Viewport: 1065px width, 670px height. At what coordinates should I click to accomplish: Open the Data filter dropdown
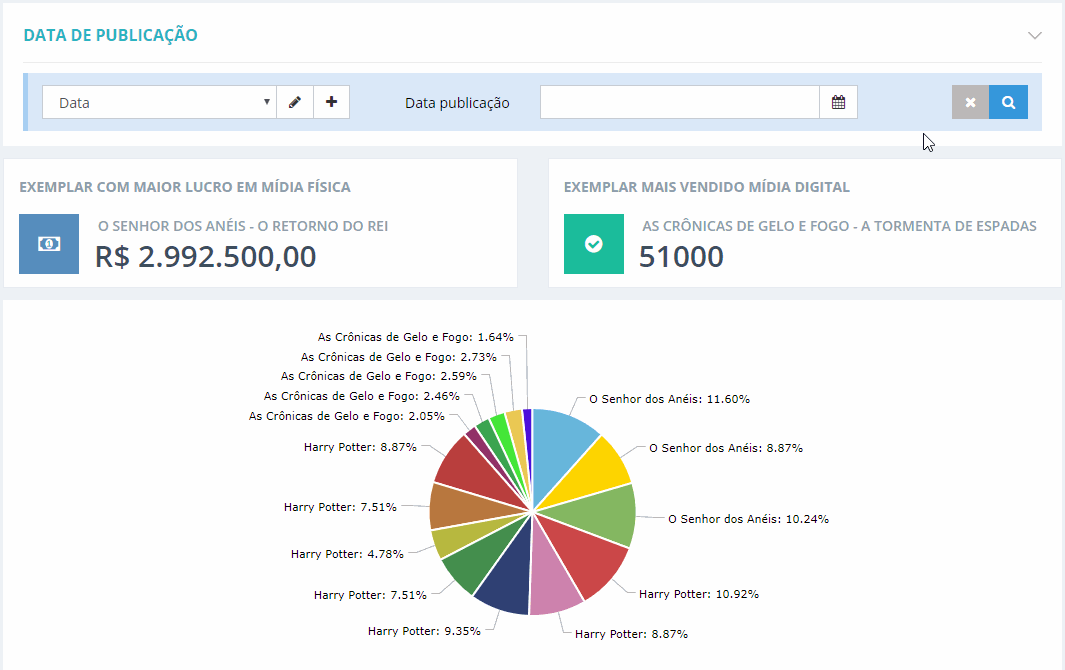point(159,102)
